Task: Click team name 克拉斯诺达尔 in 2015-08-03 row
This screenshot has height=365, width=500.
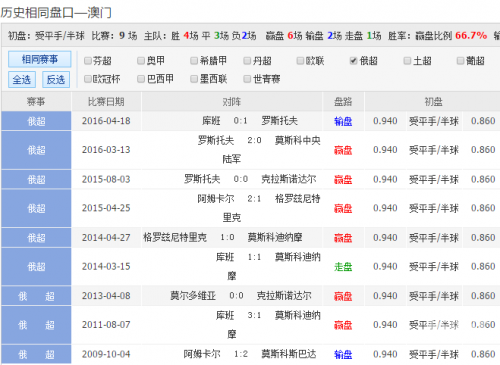Action: pos(289,179)
